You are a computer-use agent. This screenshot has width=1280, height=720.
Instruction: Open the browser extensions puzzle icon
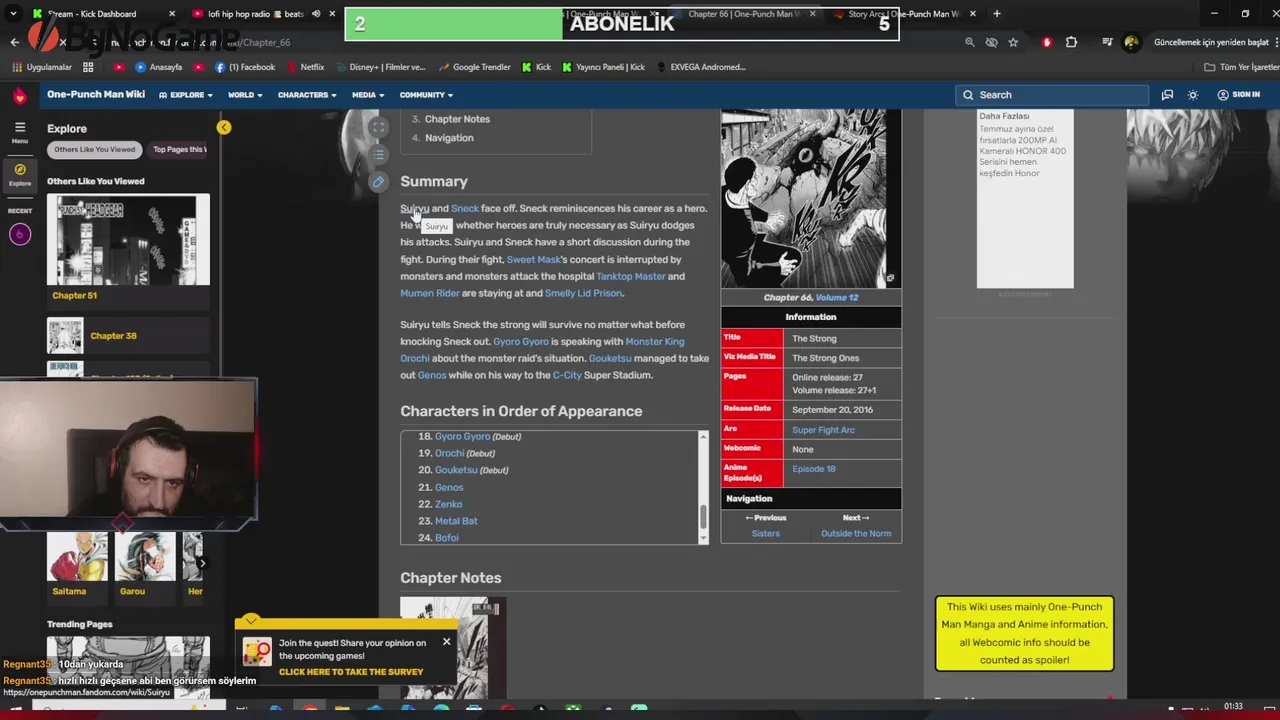(1071, 43)
